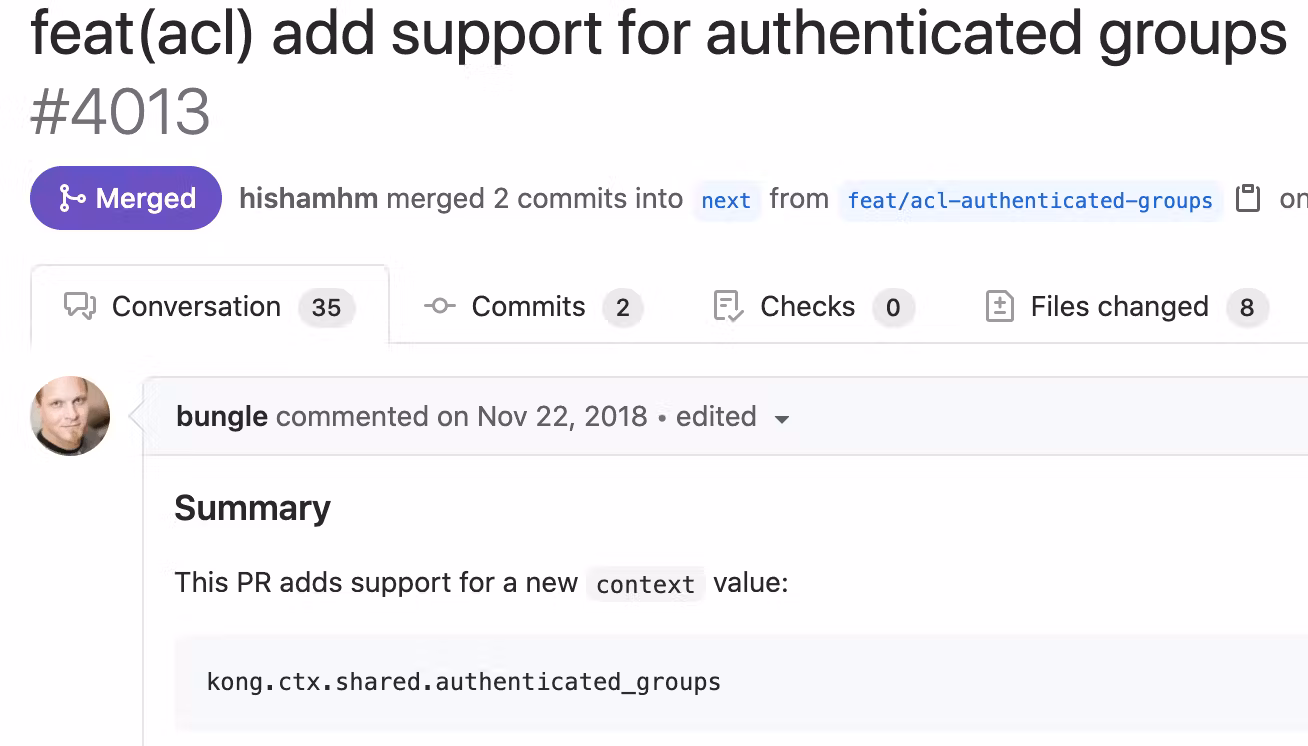Viewport: 1308px width, 746px height.
Task: Click the next base branch link
Action: 726,200
